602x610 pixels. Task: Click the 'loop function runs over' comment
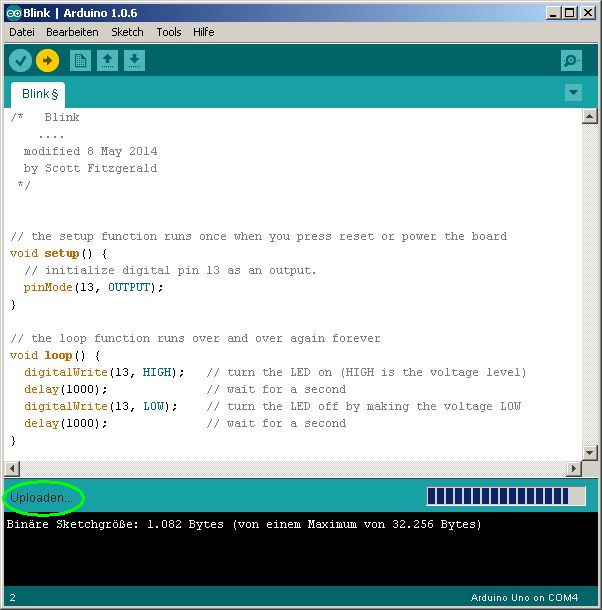pyautogui.click(x=195, y=338)
